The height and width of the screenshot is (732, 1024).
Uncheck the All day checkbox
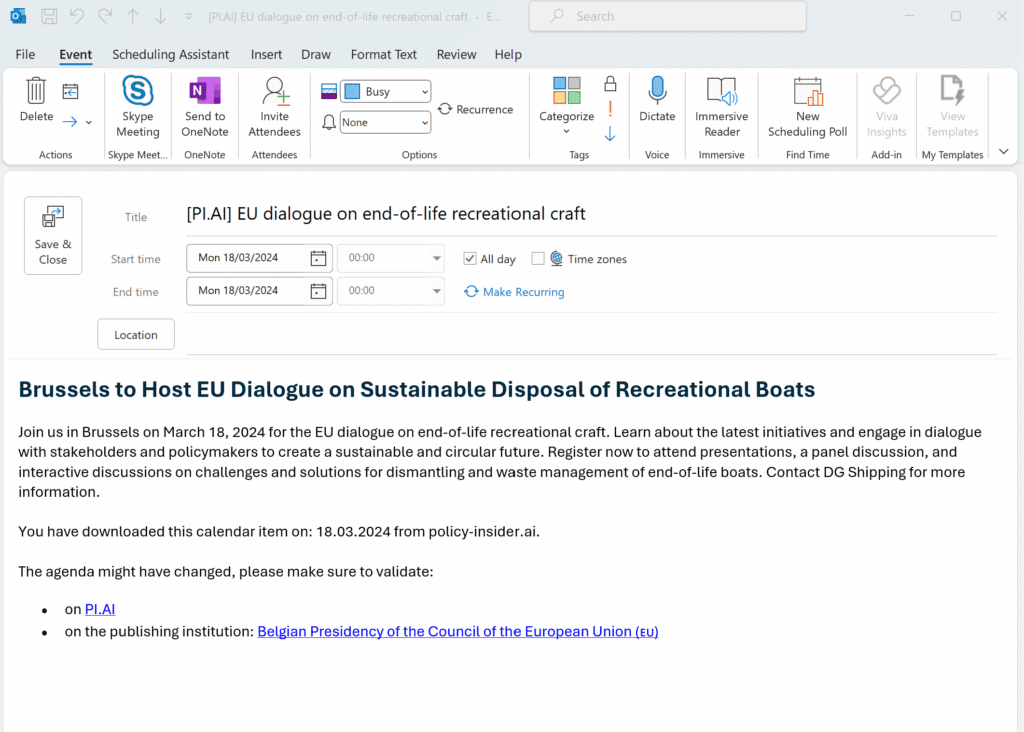tap(469, 258)
